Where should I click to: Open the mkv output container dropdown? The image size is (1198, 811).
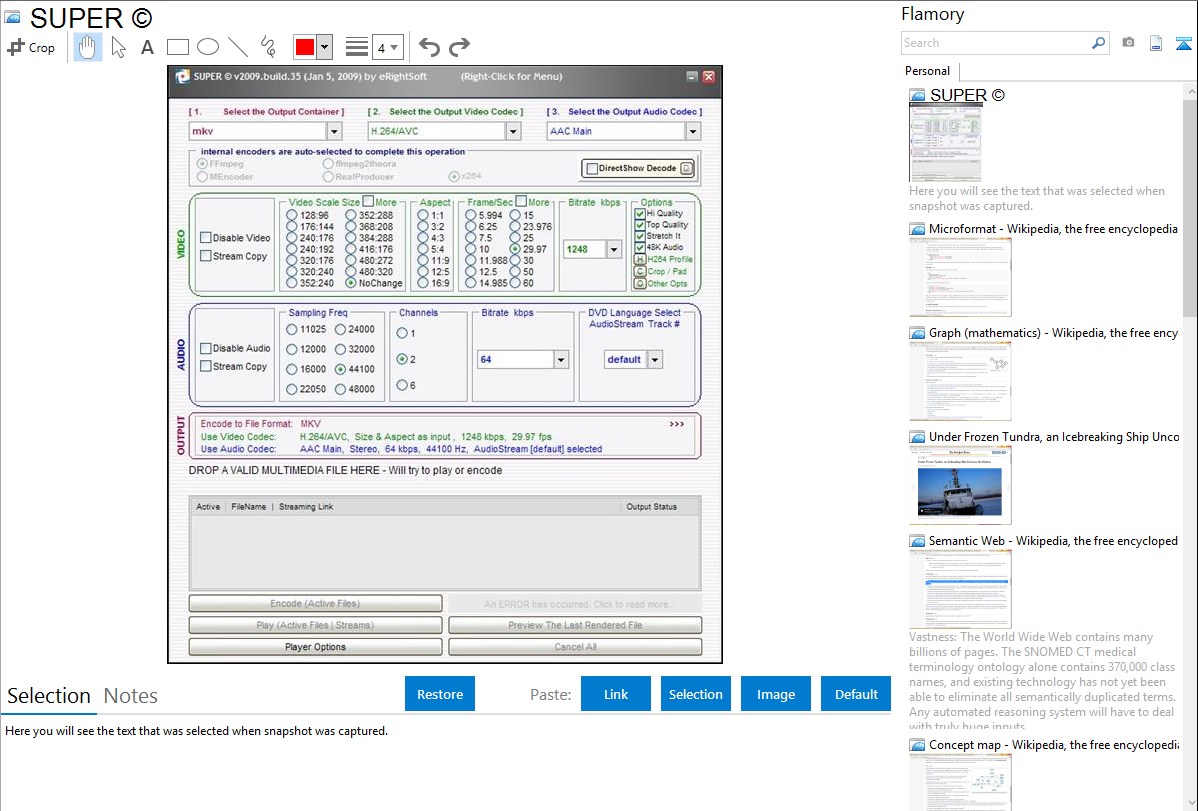[x=333, y=131]
